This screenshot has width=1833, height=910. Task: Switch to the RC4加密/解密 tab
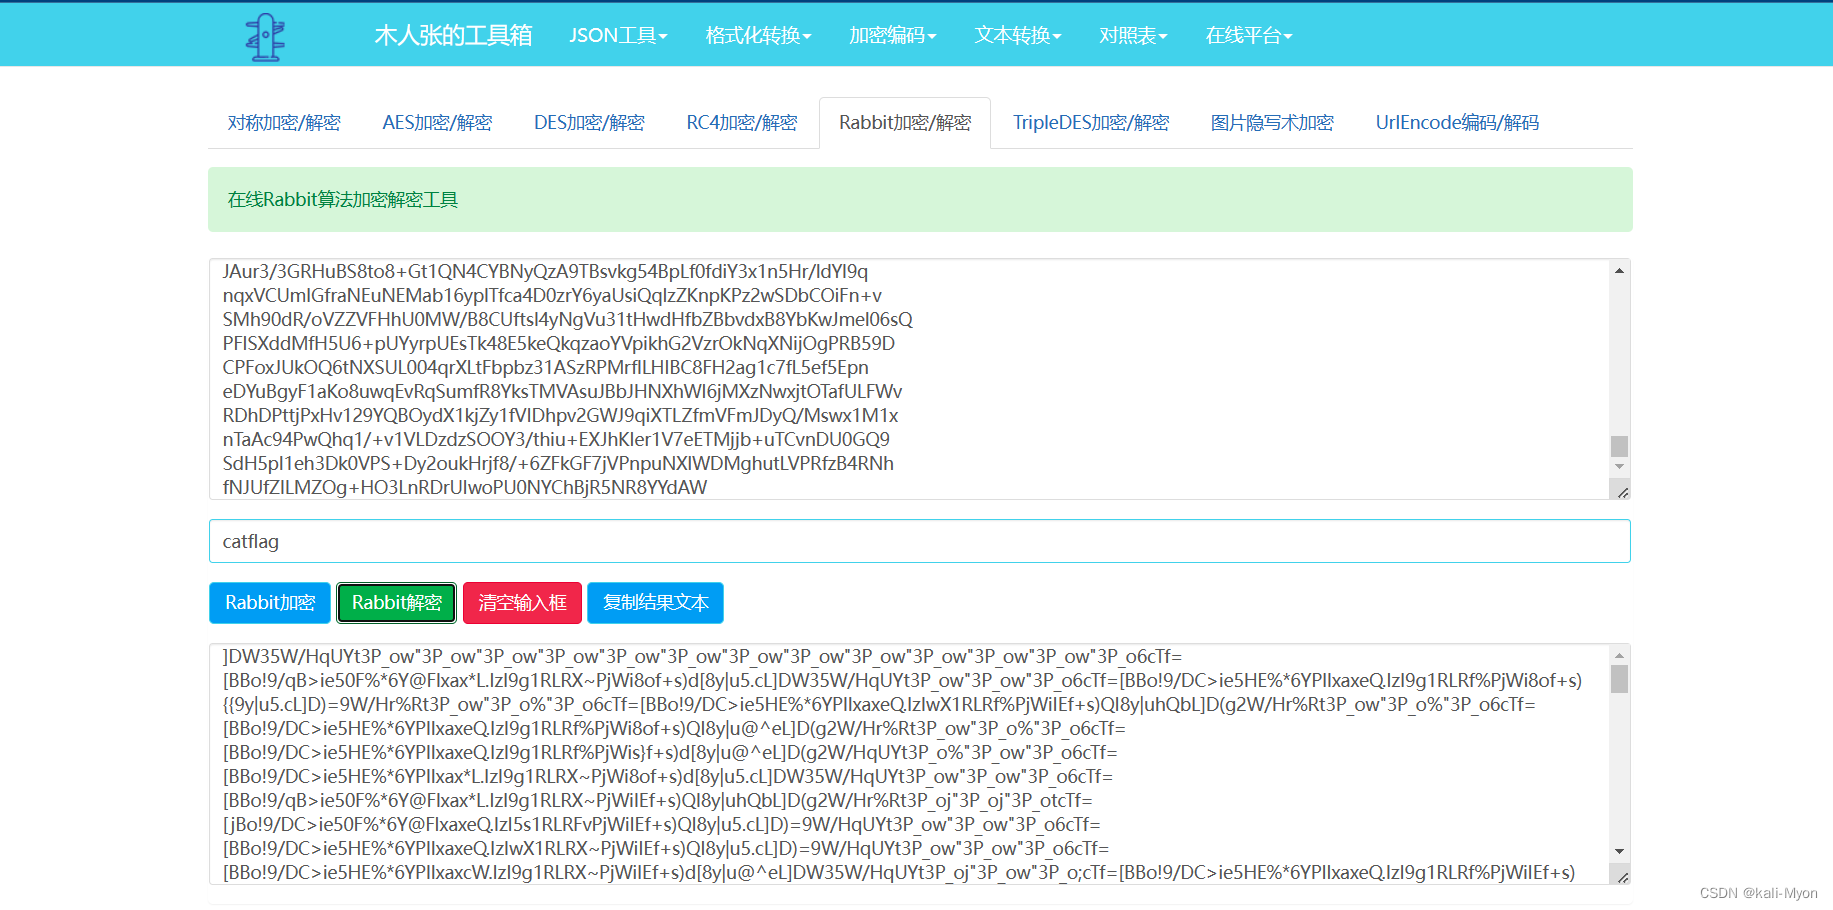[x=741, y=122]
